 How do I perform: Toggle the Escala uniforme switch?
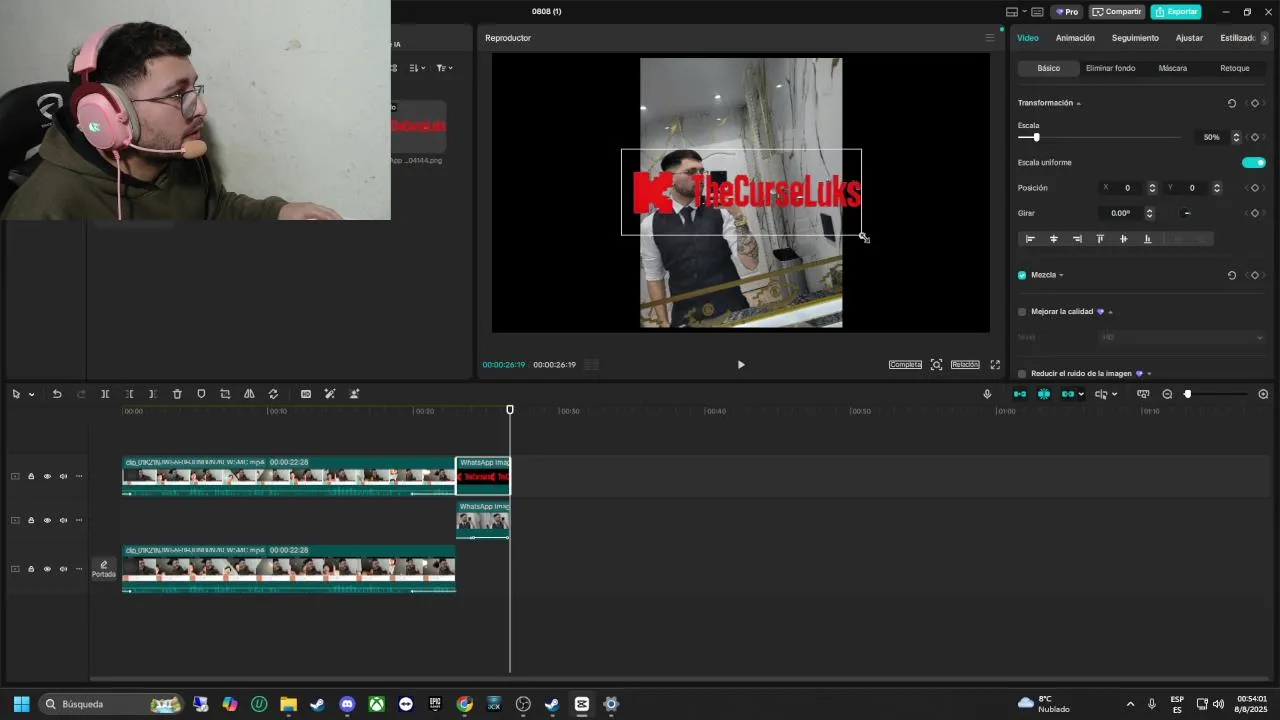pos(1254,162)
